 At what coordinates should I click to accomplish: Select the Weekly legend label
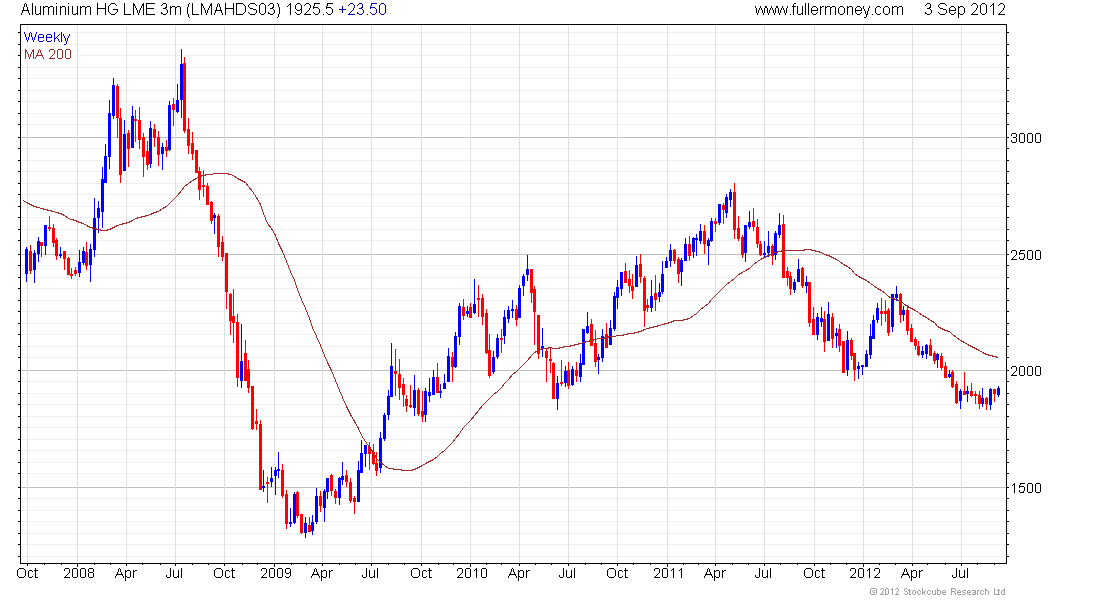coord(47,37)
